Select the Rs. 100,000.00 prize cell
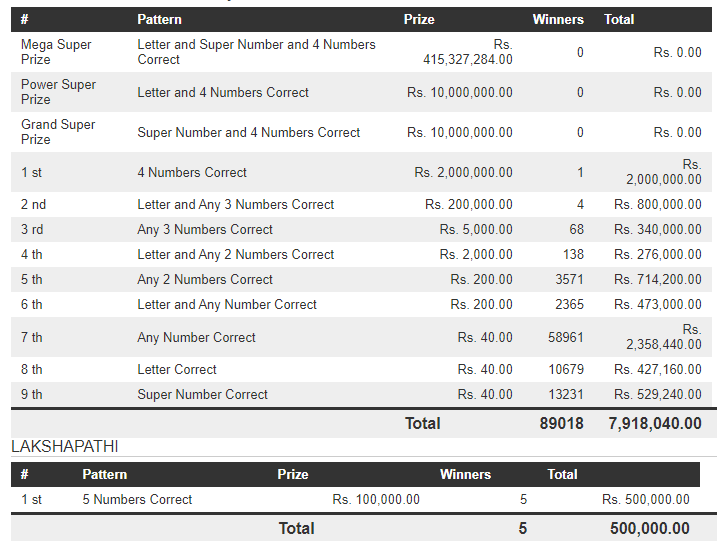717x541 pixels. tap(376, 499)
